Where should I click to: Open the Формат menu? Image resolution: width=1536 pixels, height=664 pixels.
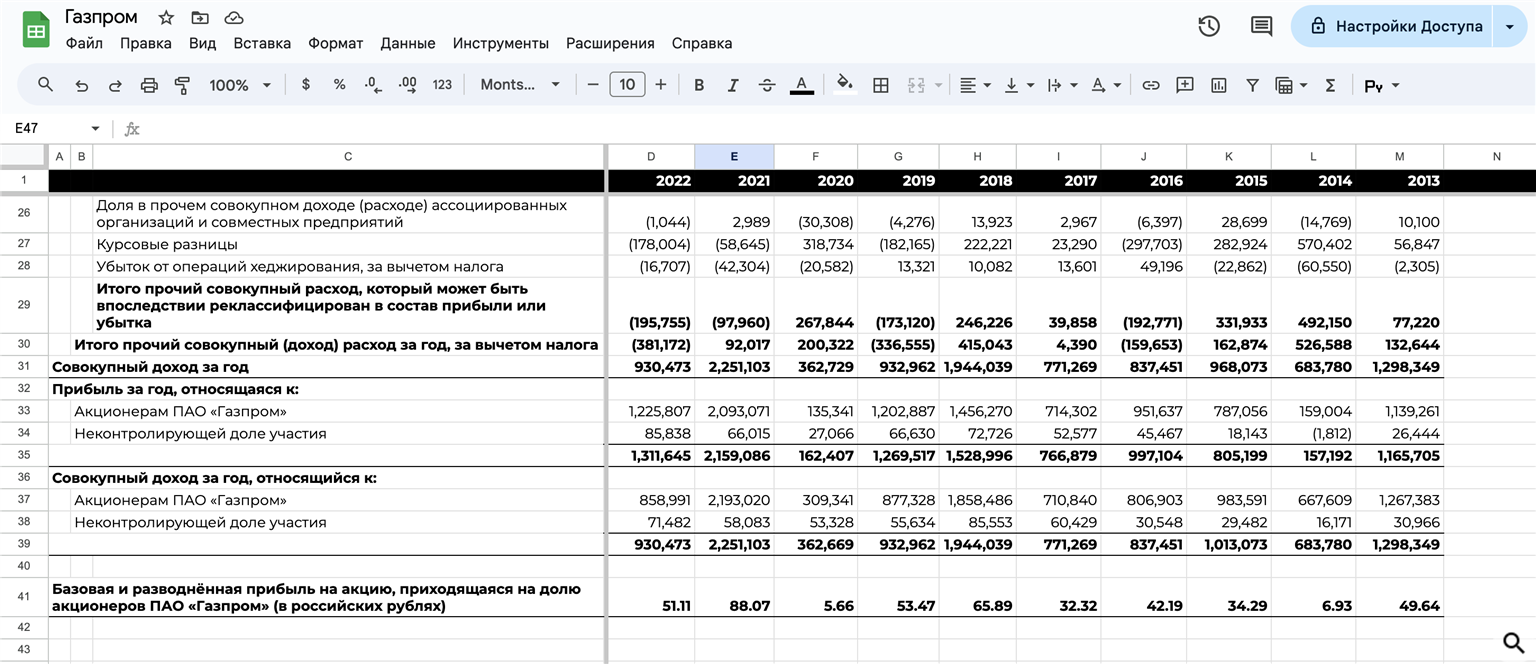click(x=336, y=44)
